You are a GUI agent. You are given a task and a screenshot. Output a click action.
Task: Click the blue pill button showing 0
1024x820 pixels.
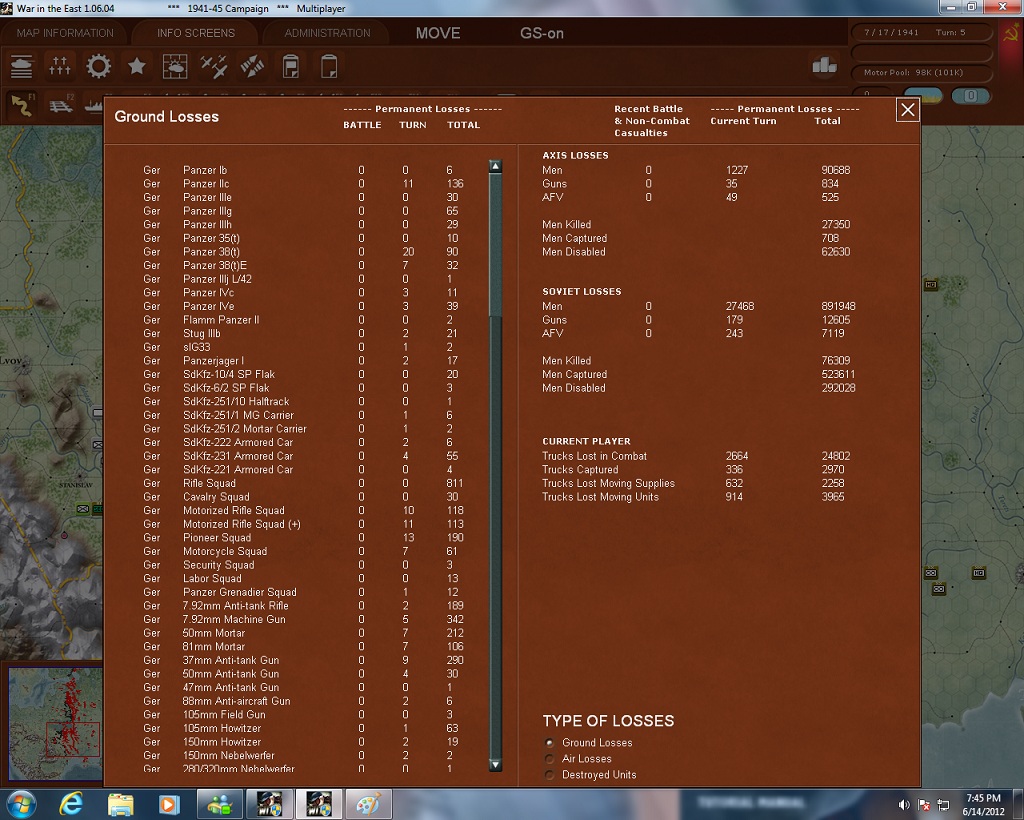point(971,96)
